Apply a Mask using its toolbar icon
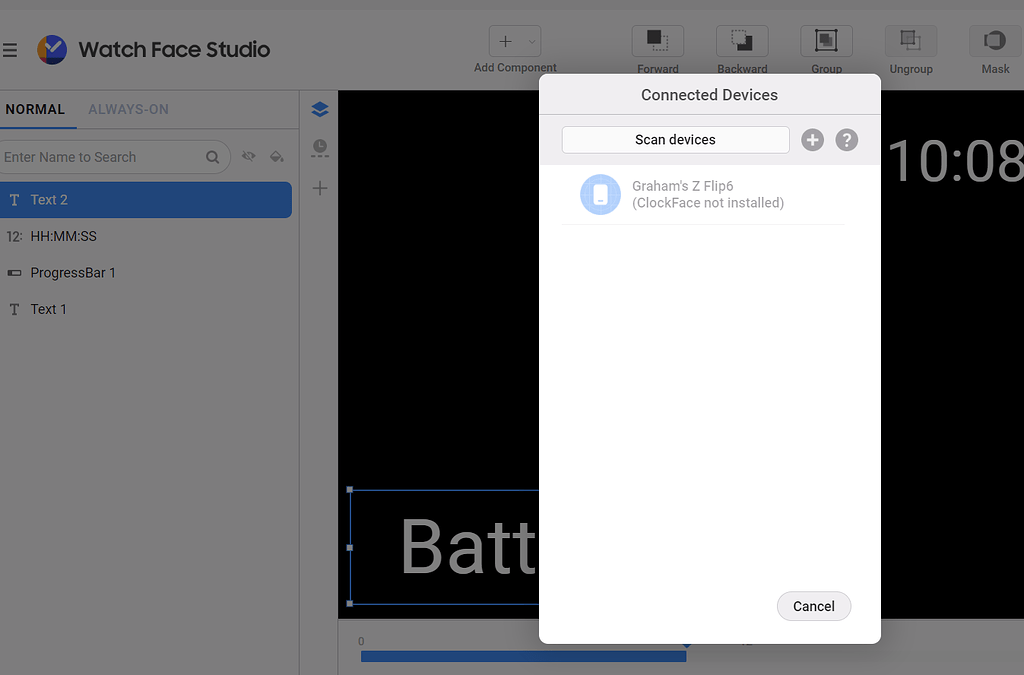This screenshot has height=675, width=1024. pos(994,41)
